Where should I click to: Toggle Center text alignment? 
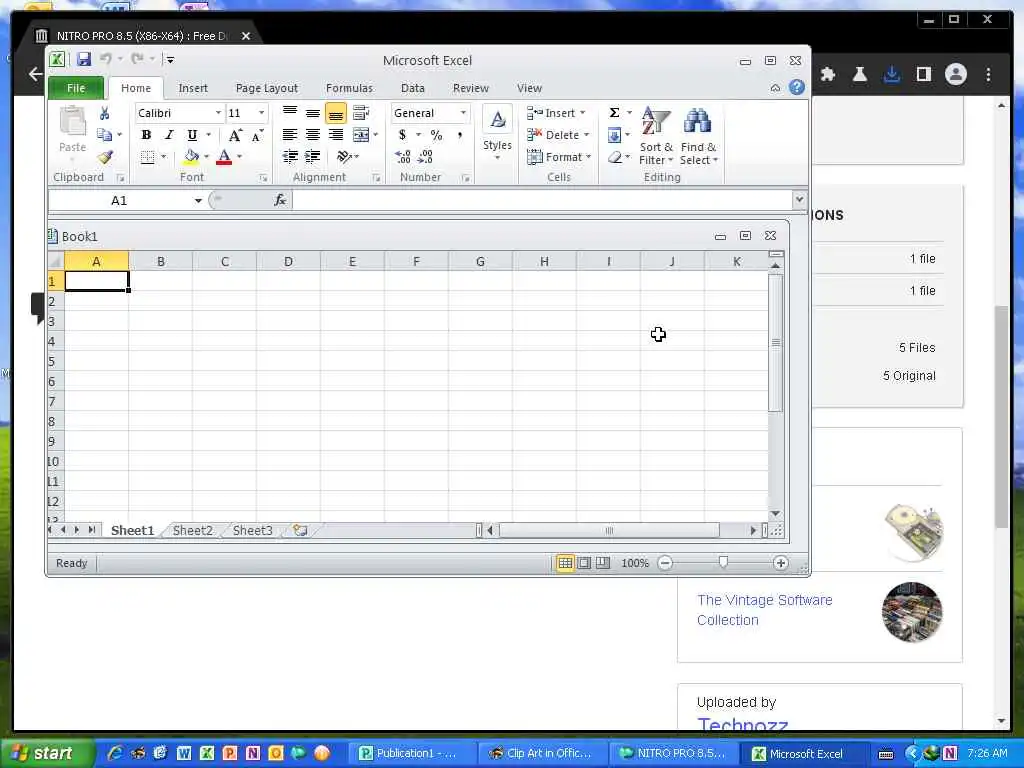point(313,135)
